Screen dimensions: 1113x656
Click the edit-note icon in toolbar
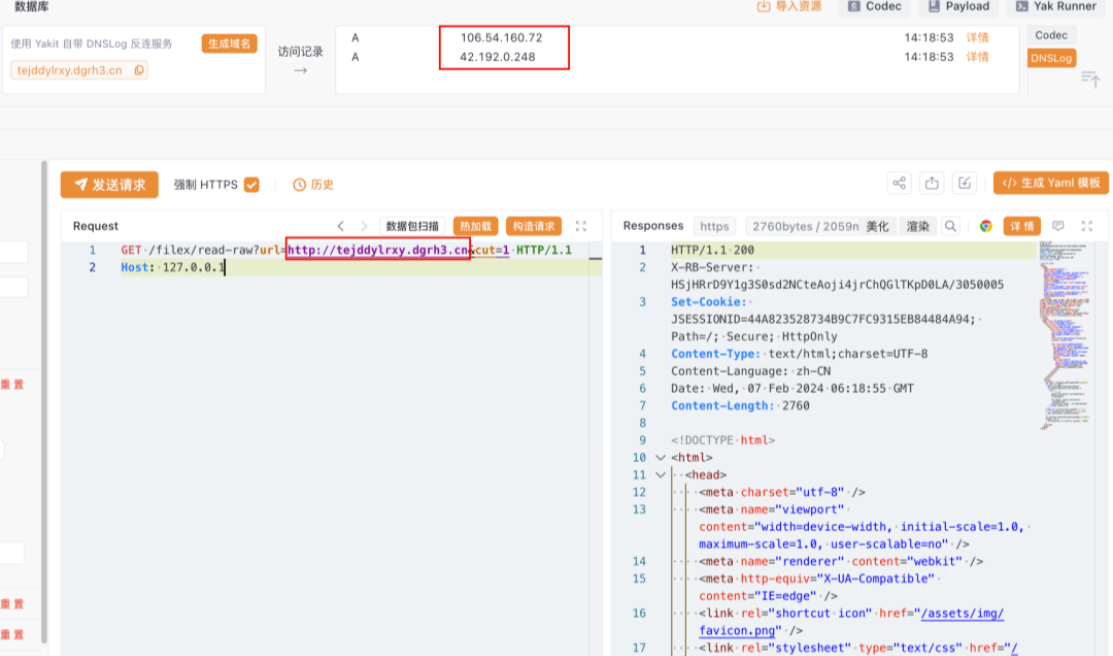(x=965, y=183)
